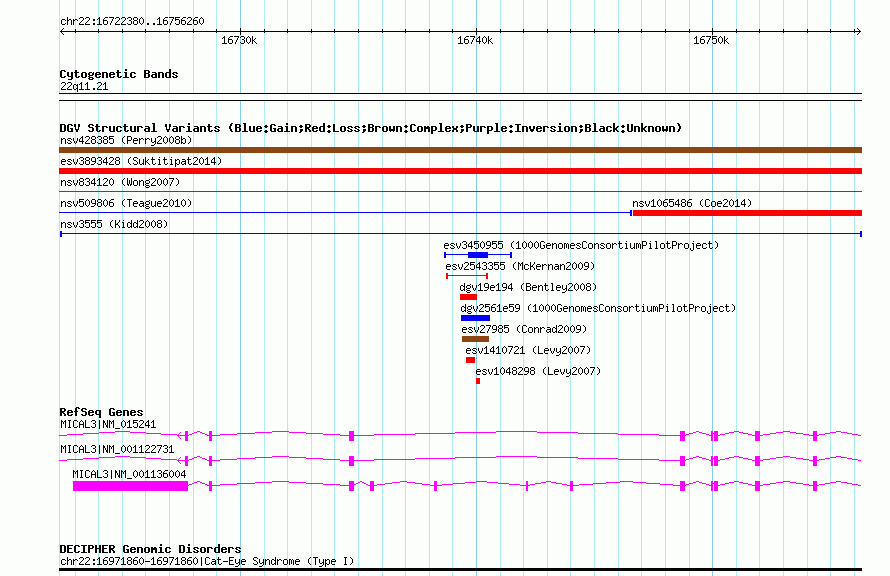Image resolution: width=890 pixels, height=576 pixels.
Task: Select the black Cat-Eye Syndrome region bar
Action: pos(460,569)
